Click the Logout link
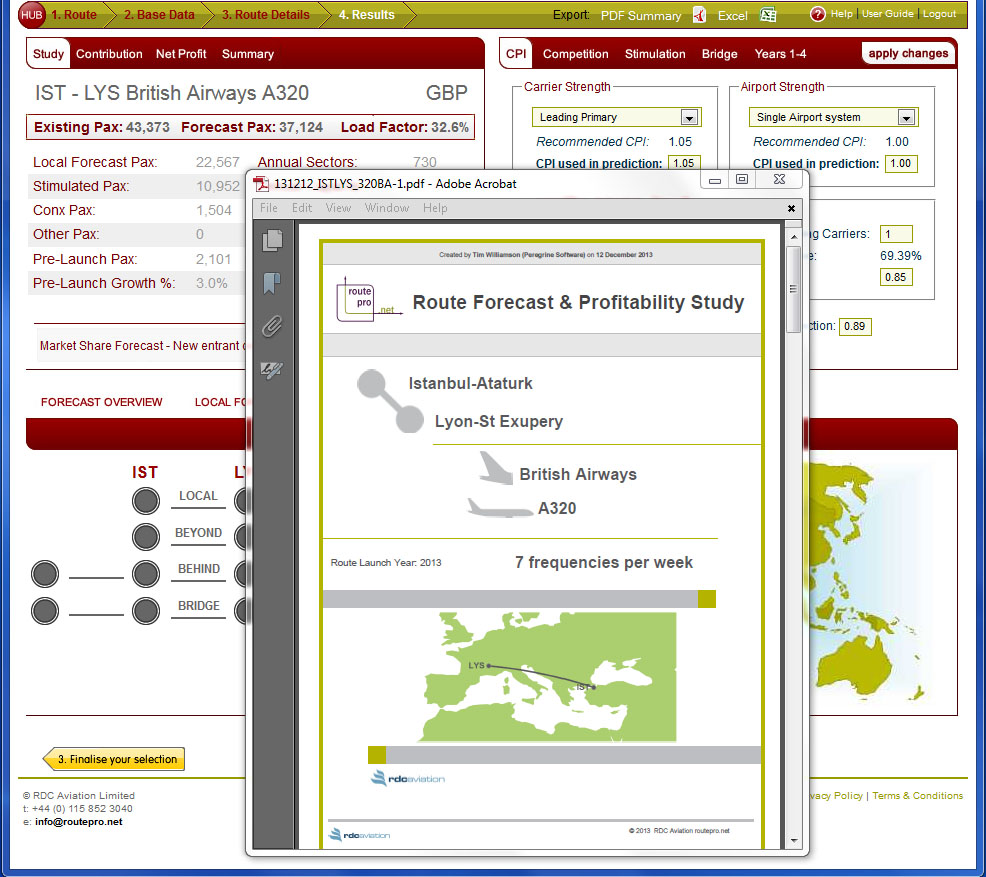Viewport: 986px width, 877px height. tap(939, 14)
